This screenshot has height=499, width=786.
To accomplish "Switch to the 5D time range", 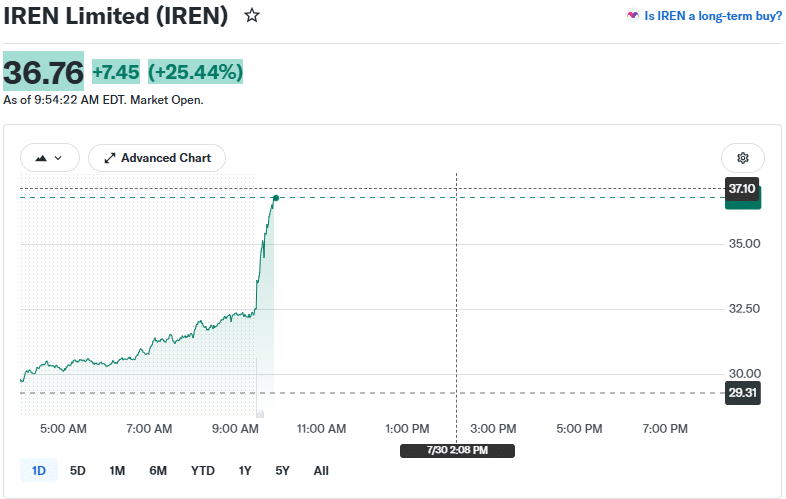I will point(78,470).
